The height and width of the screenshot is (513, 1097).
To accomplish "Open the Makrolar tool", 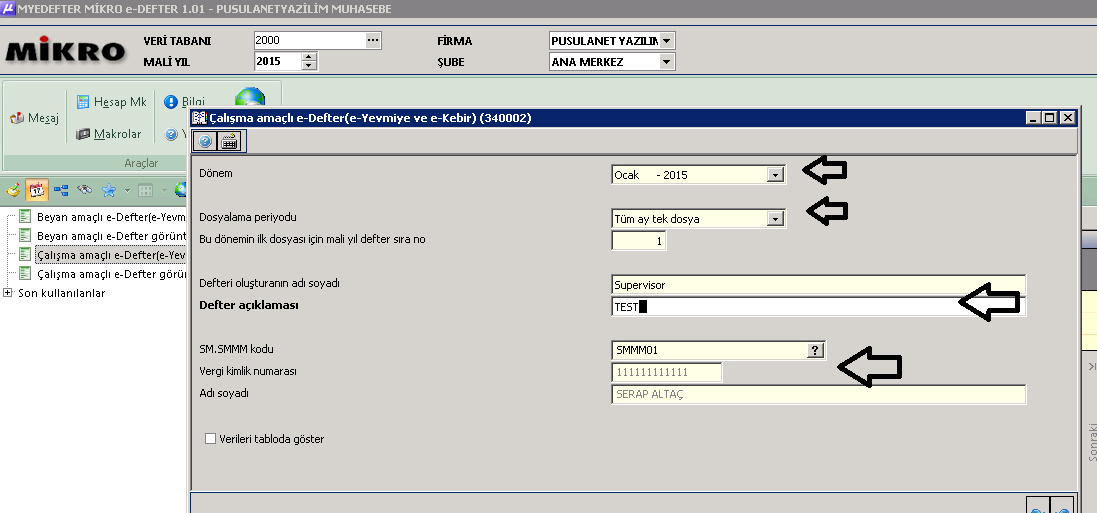I will [x=108, y=134].
